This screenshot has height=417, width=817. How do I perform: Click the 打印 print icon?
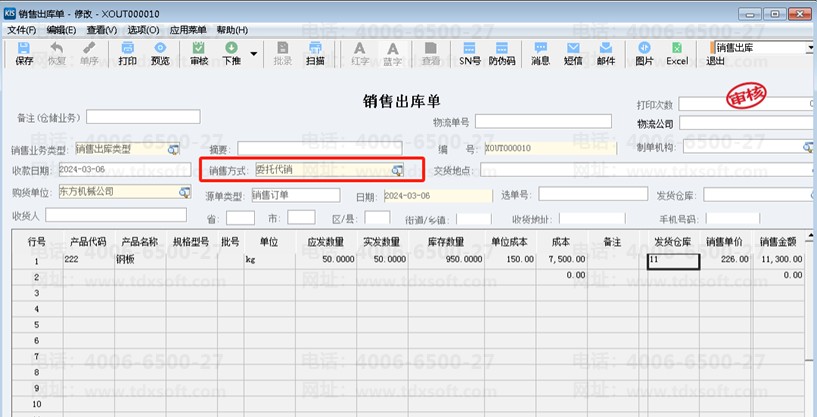[128, 54]
